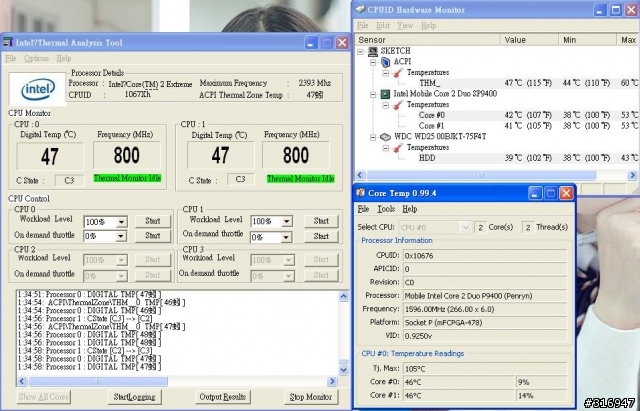Minimize the Intel Thermal Analysis Tool window

click(x=311, y=42)
